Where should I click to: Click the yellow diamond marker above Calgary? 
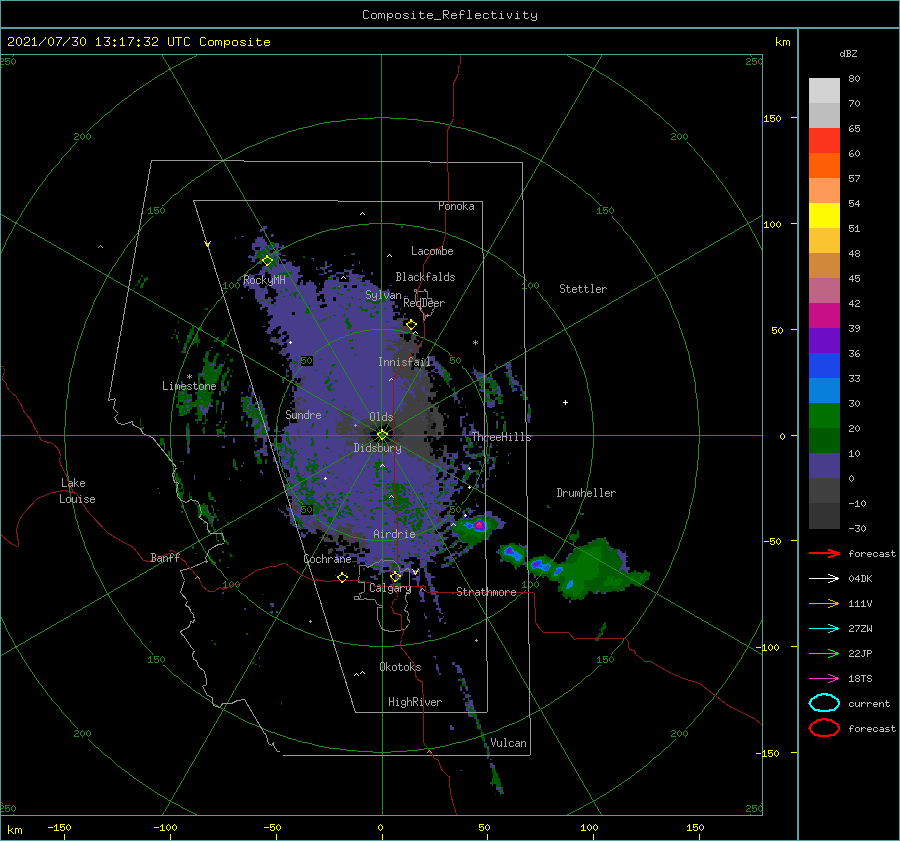pyautogui.click(x=395, y=576)
